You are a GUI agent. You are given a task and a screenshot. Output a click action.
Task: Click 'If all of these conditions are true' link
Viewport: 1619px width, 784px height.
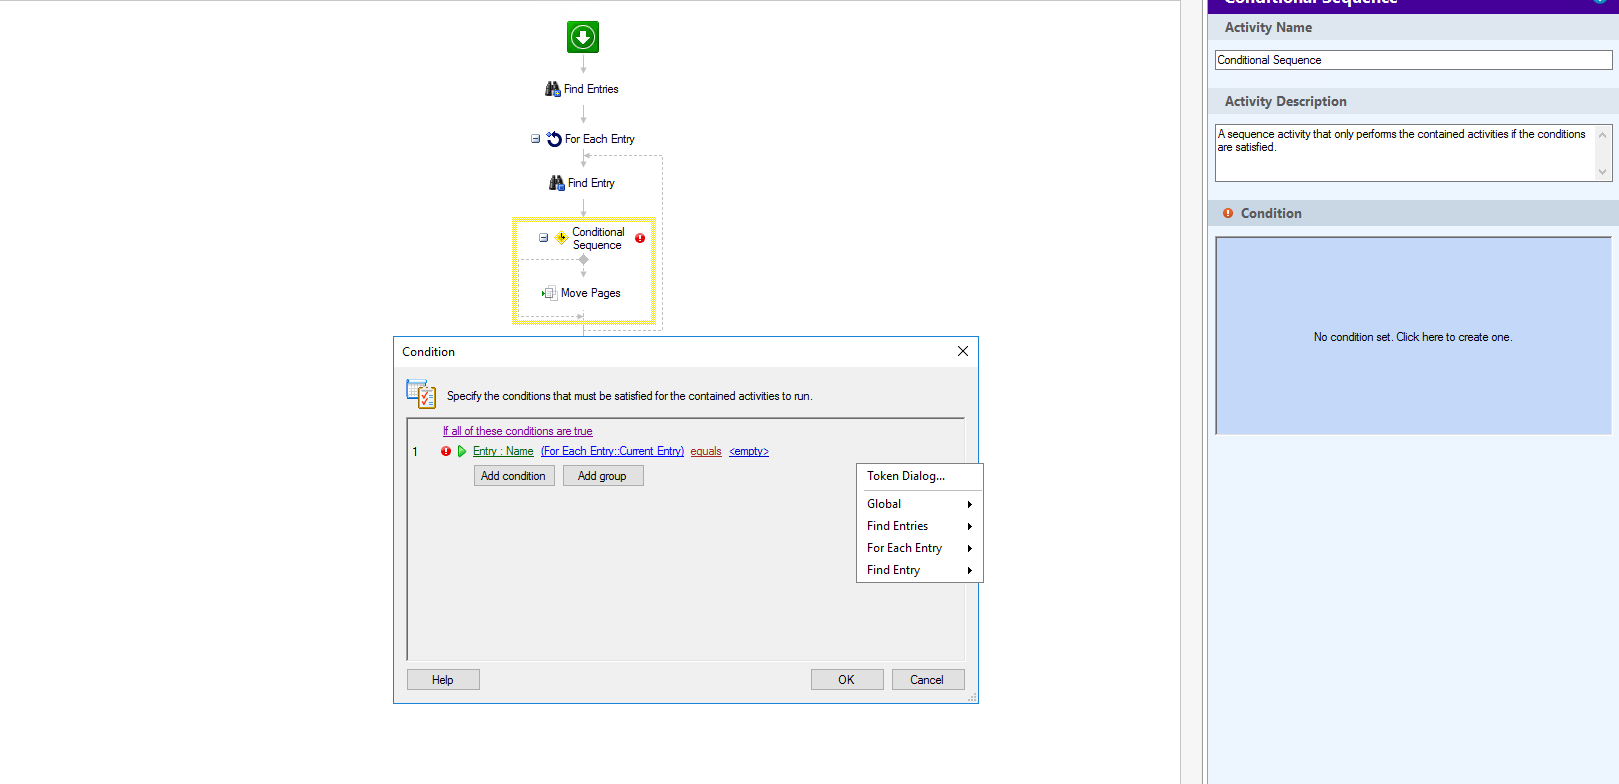pyautogui.click(x=517, y=431)
